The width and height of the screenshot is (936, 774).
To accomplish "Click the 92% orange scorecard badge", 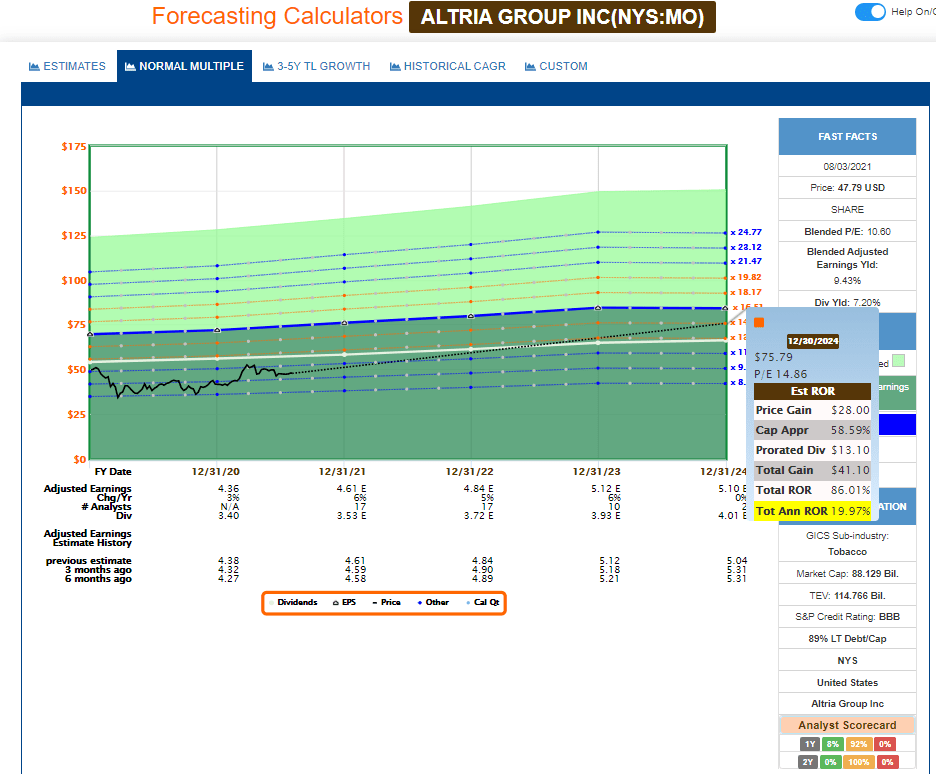I will 858,744.
